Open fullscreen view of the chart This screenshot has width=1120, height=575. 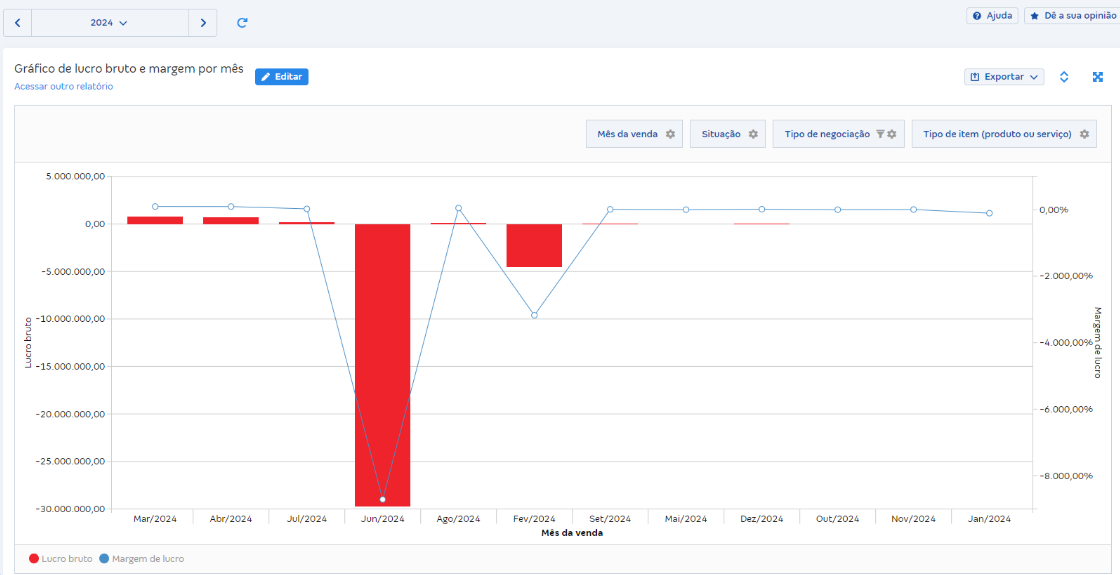(x=1097, y=77)
